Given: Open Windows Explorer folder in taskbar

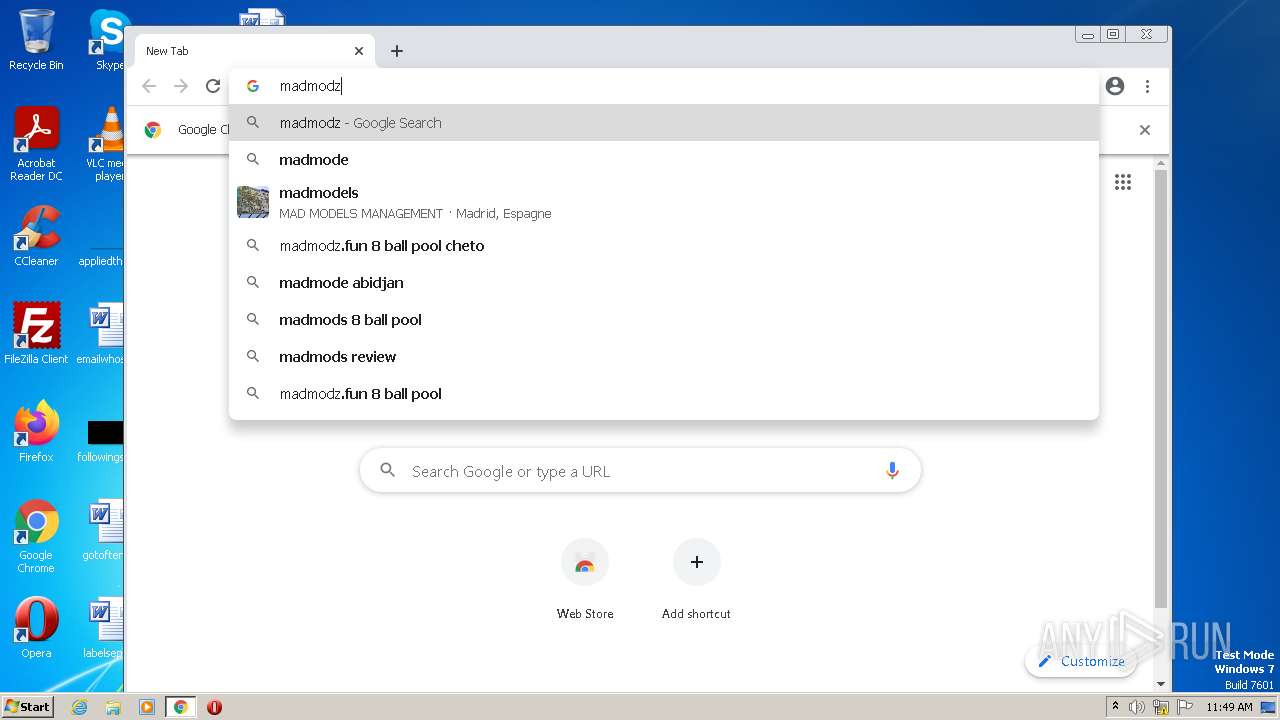Looking at the screenshot, I should (x=113, y=707).
